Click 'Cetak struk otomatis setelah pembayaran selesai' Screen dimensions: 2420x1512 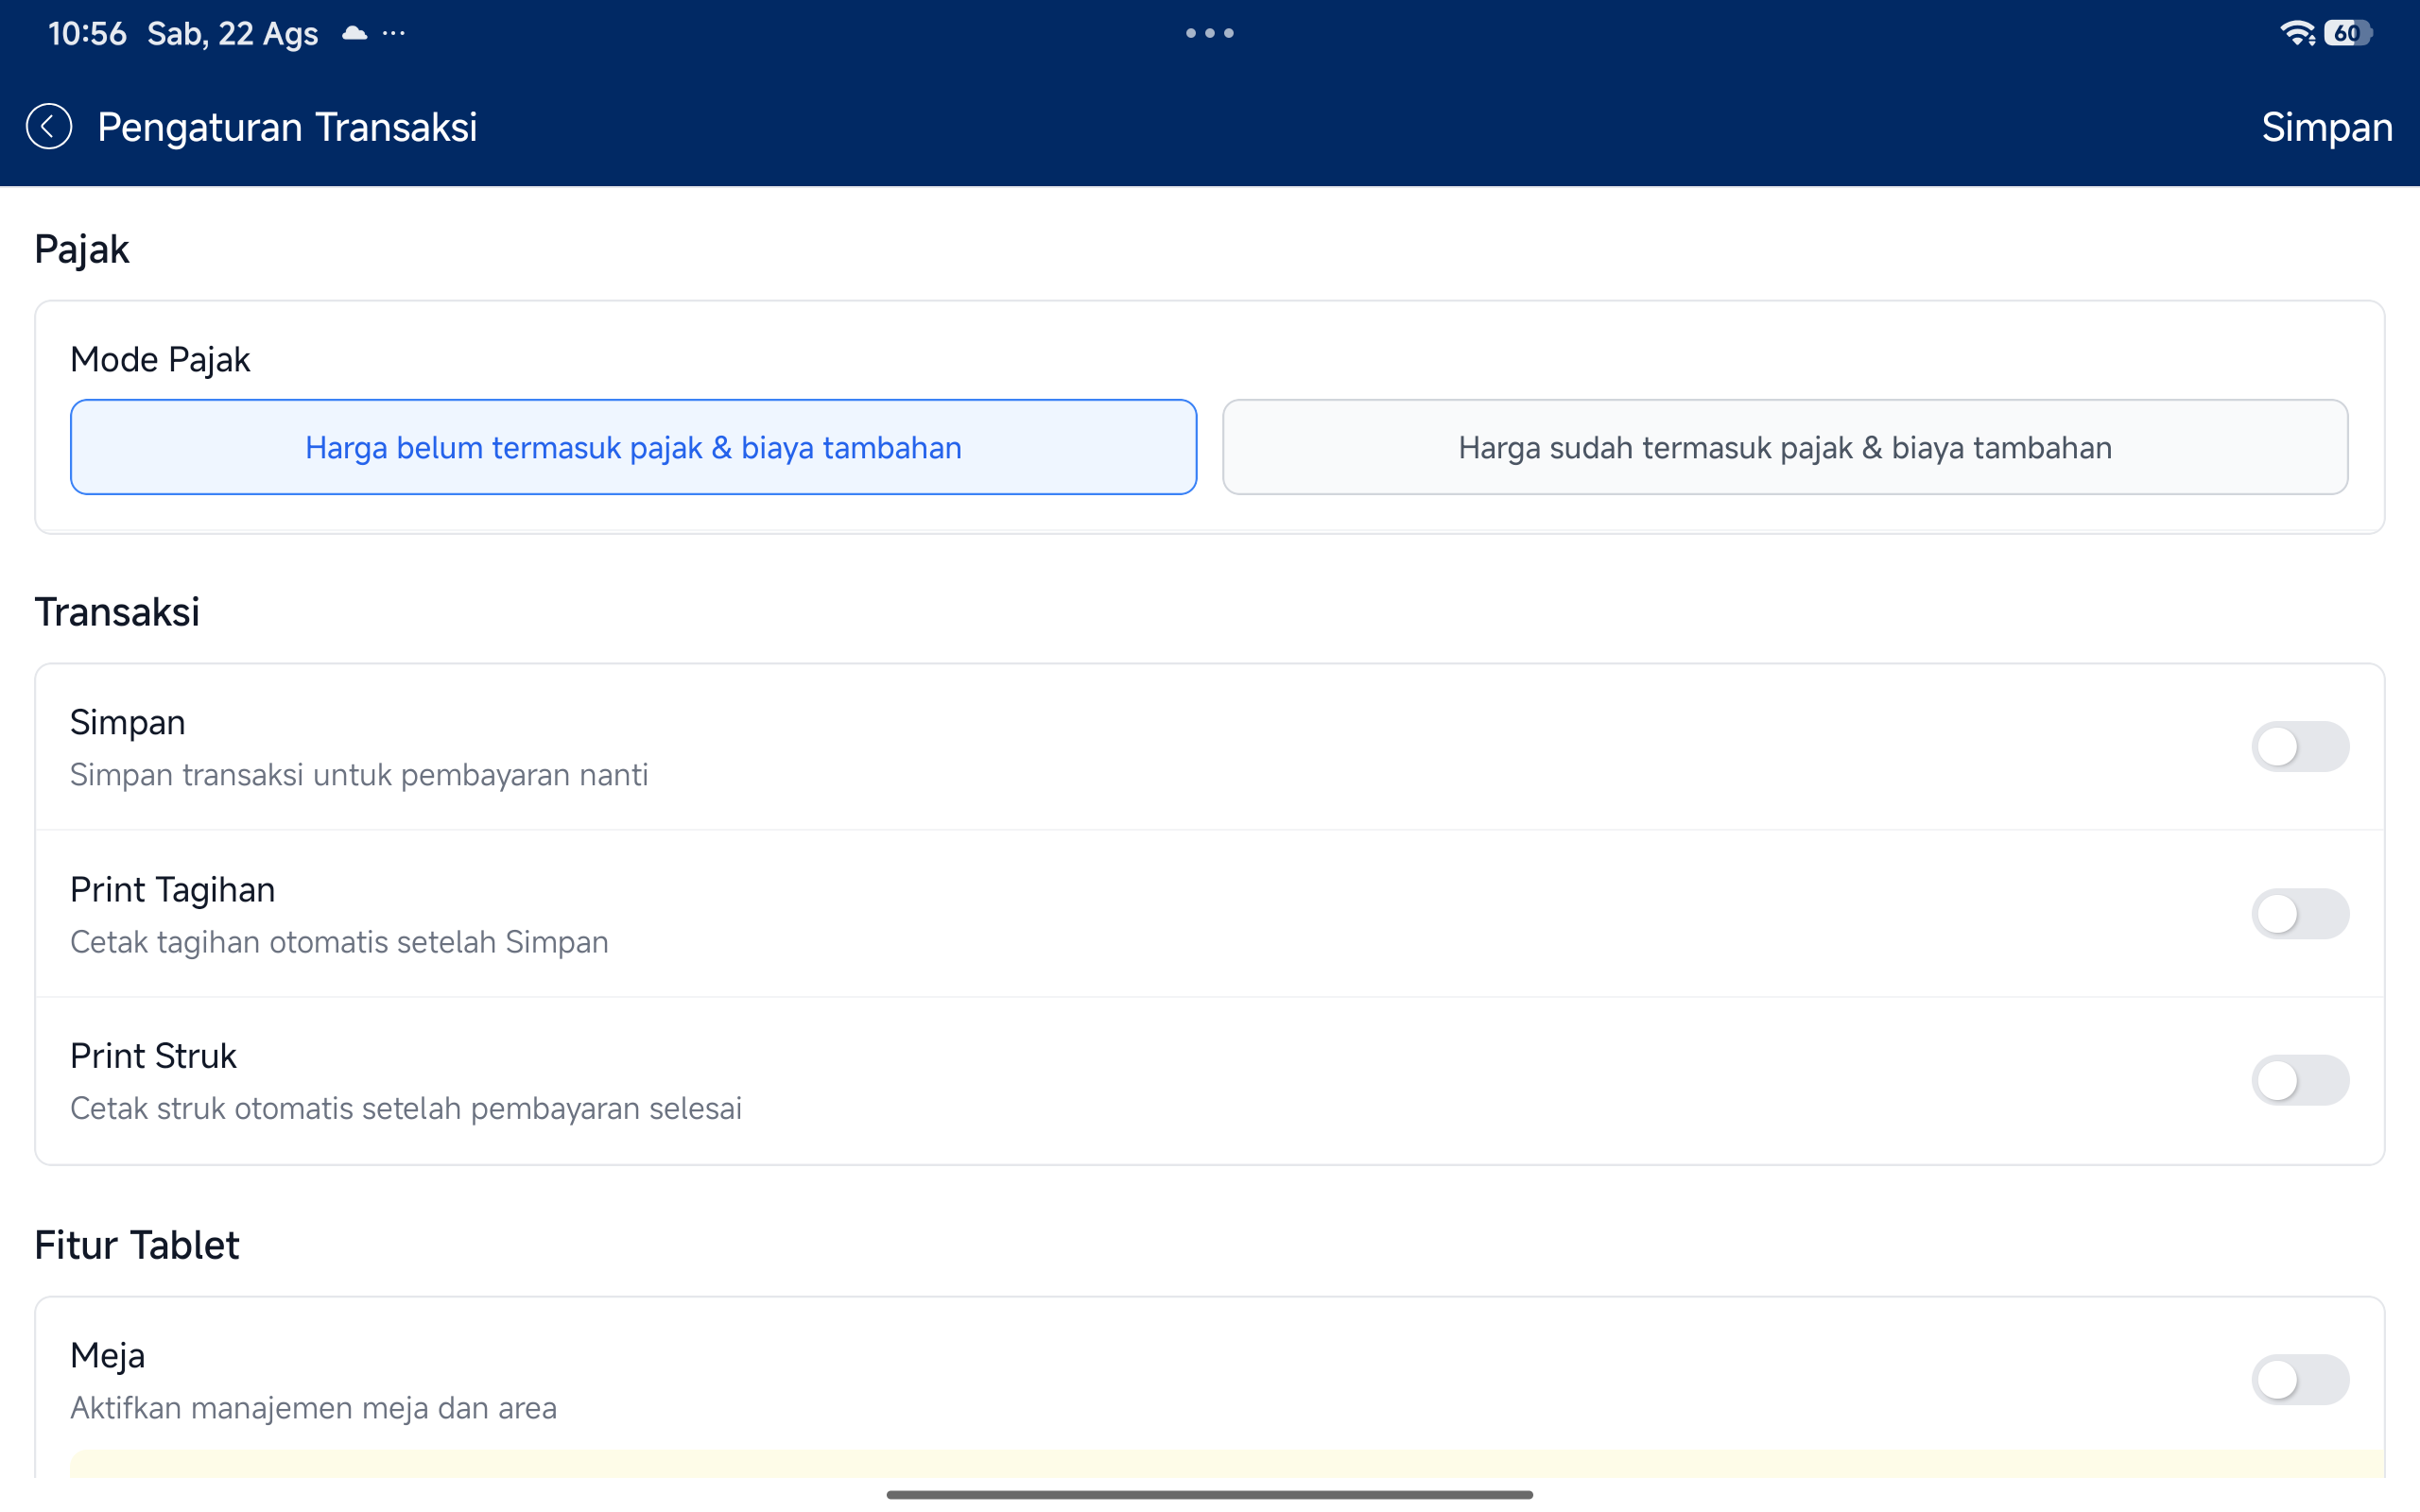pyautogui.click(x=406, y=1108)
